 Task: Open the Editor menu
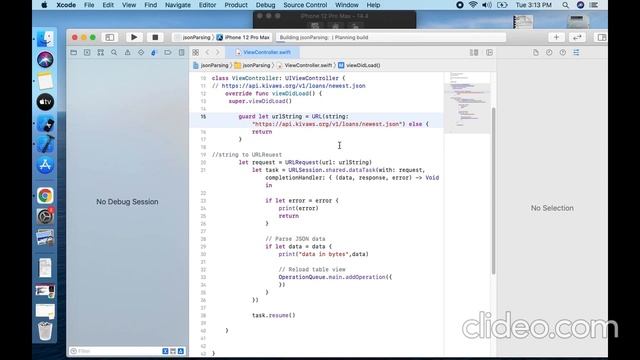207,5
